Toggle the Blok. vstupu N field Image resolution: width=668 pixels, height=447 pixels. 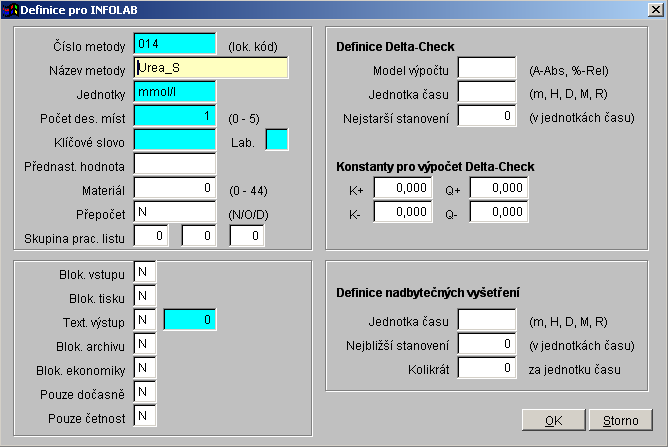(x=145, y=272)
